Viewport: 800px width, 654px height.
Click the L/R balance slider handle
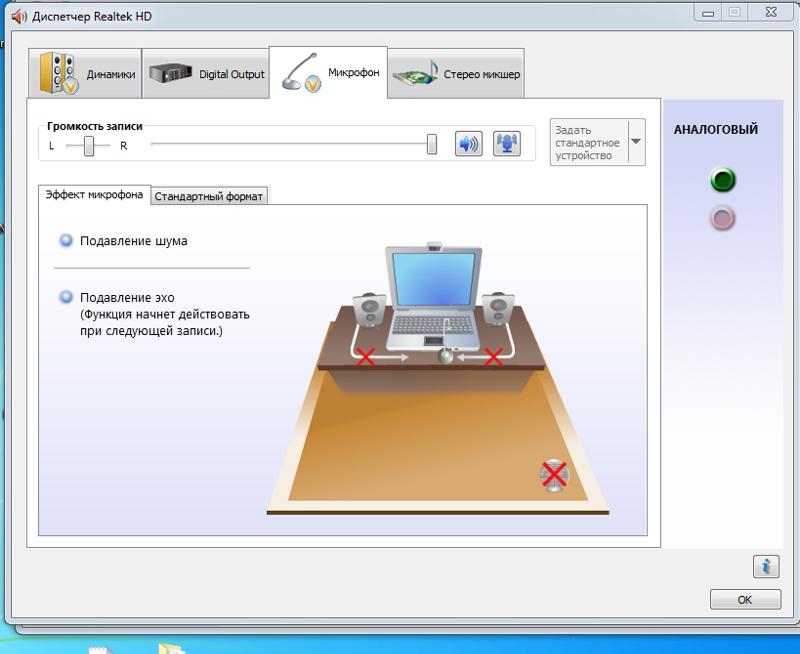[89, 146]
